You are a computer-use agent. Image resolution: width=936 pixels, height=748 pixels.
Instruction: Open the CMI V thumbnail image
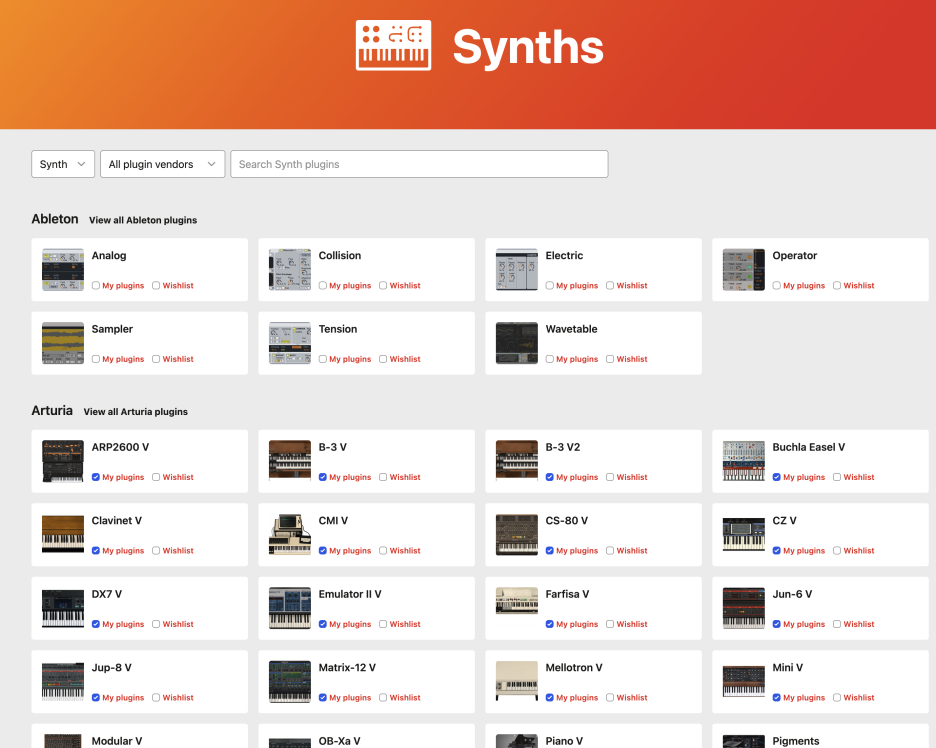tap(290, 535)
